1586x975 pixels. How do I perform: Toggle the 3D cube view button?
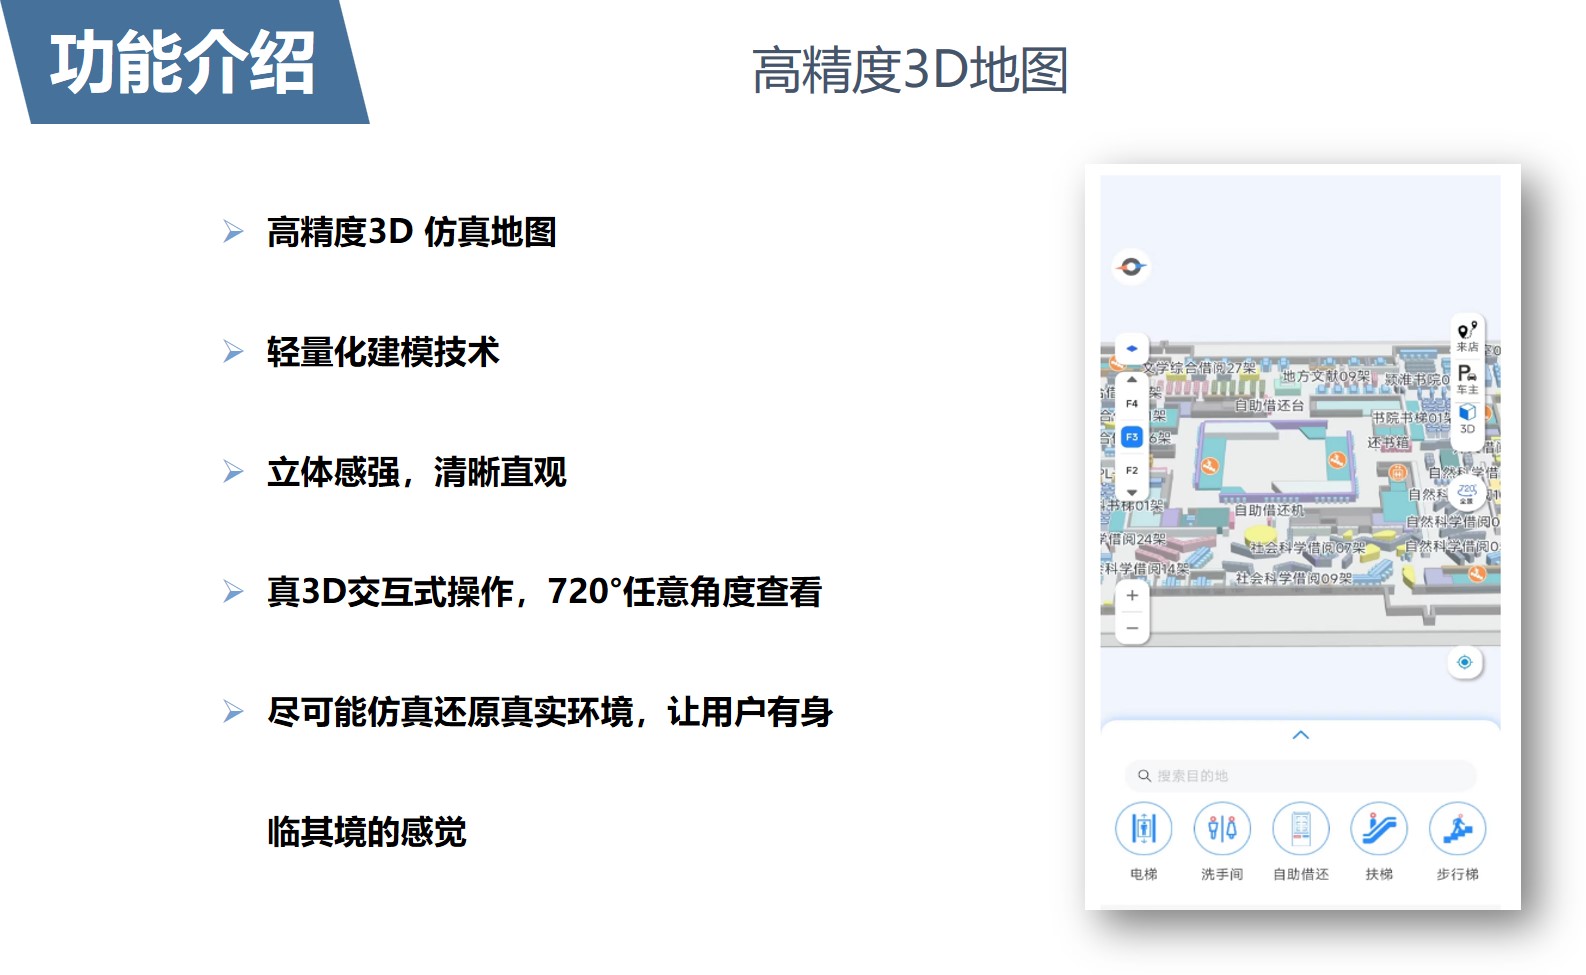point(1467,418)
